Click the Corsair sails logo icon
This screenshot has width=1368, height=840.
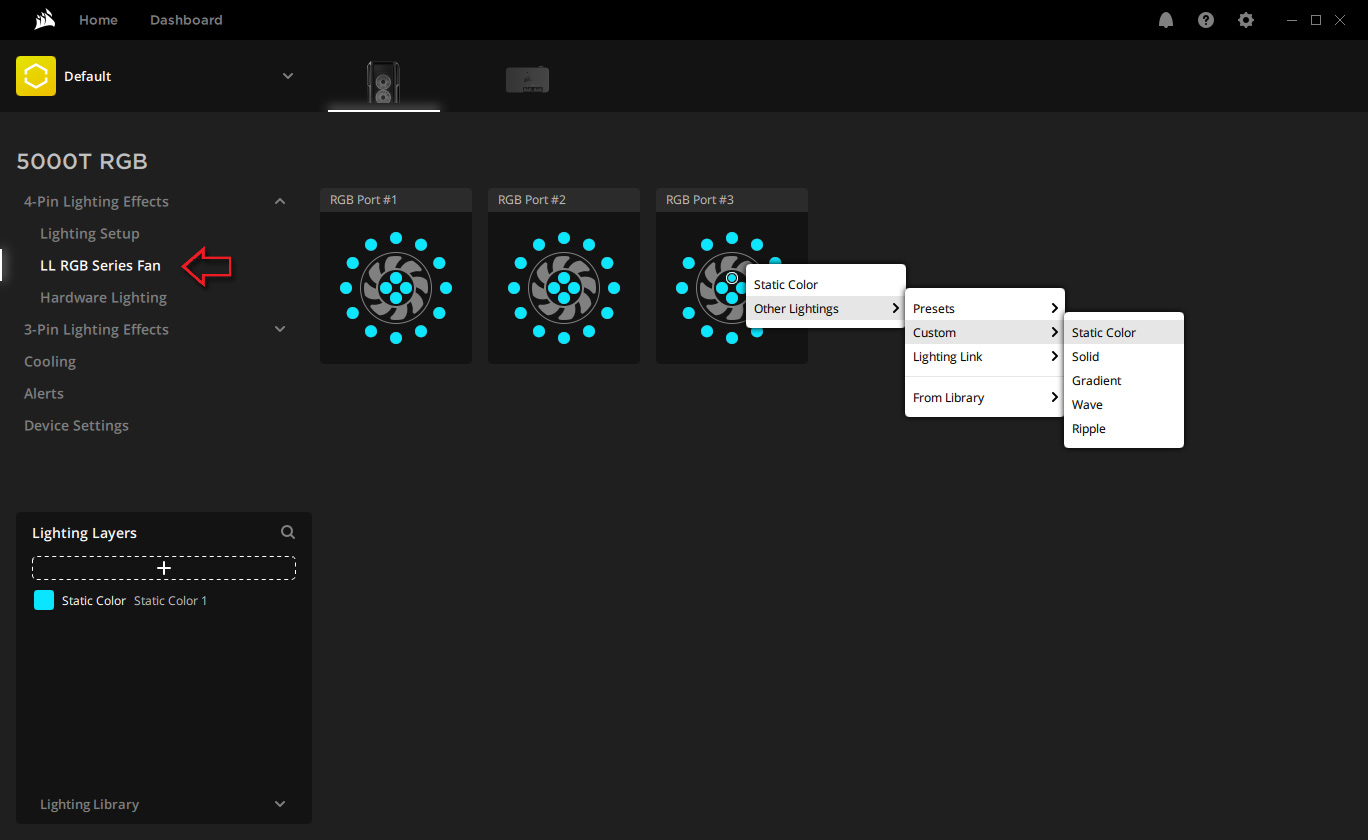click(43, 20)
